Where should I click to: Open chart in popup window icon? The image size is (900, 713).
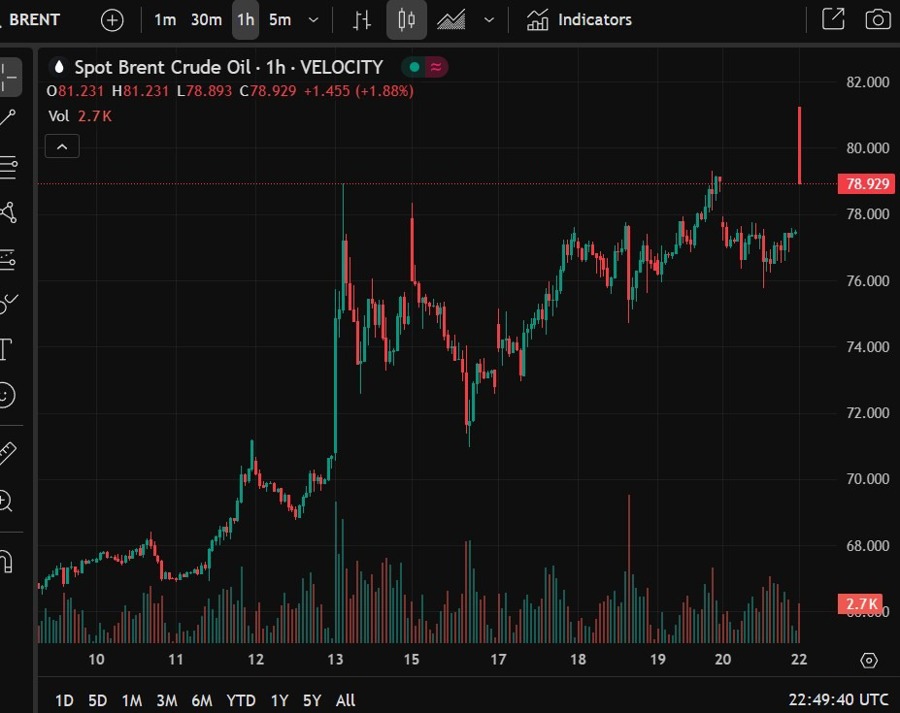833,20
